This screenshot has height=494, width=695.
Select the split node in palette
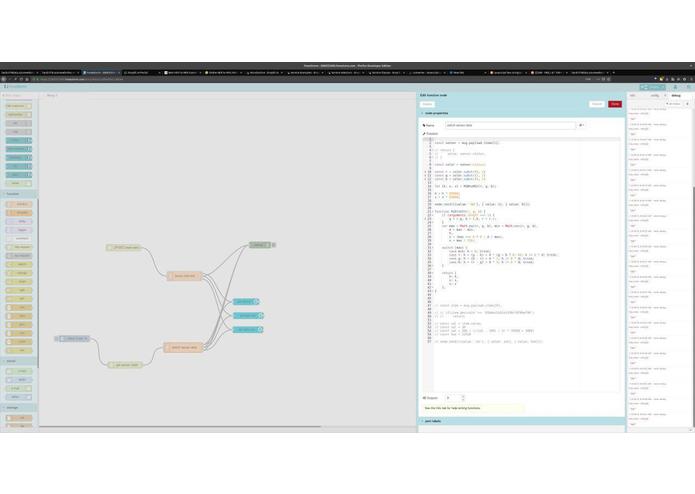[19, 290]
